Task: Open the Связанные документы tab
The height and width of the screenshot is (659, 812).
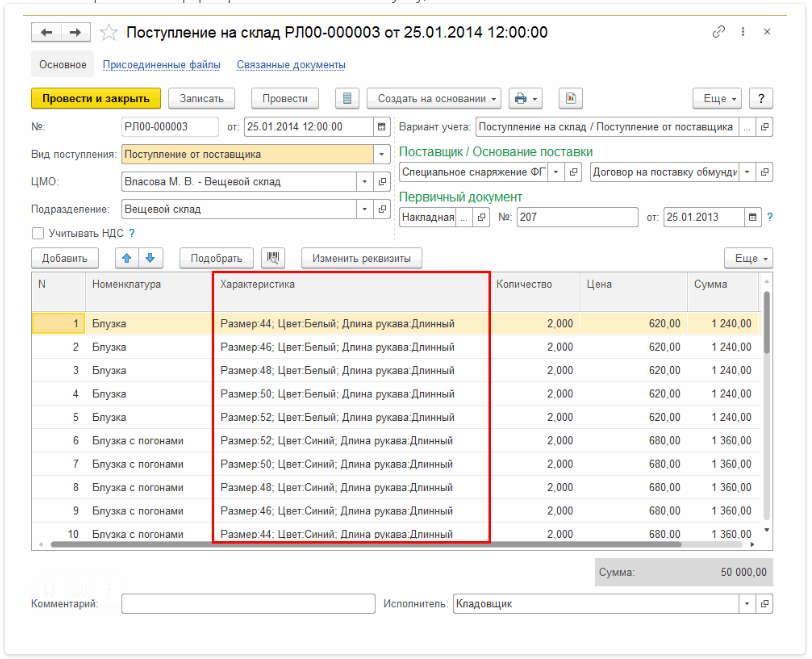Action: [291, 65]
